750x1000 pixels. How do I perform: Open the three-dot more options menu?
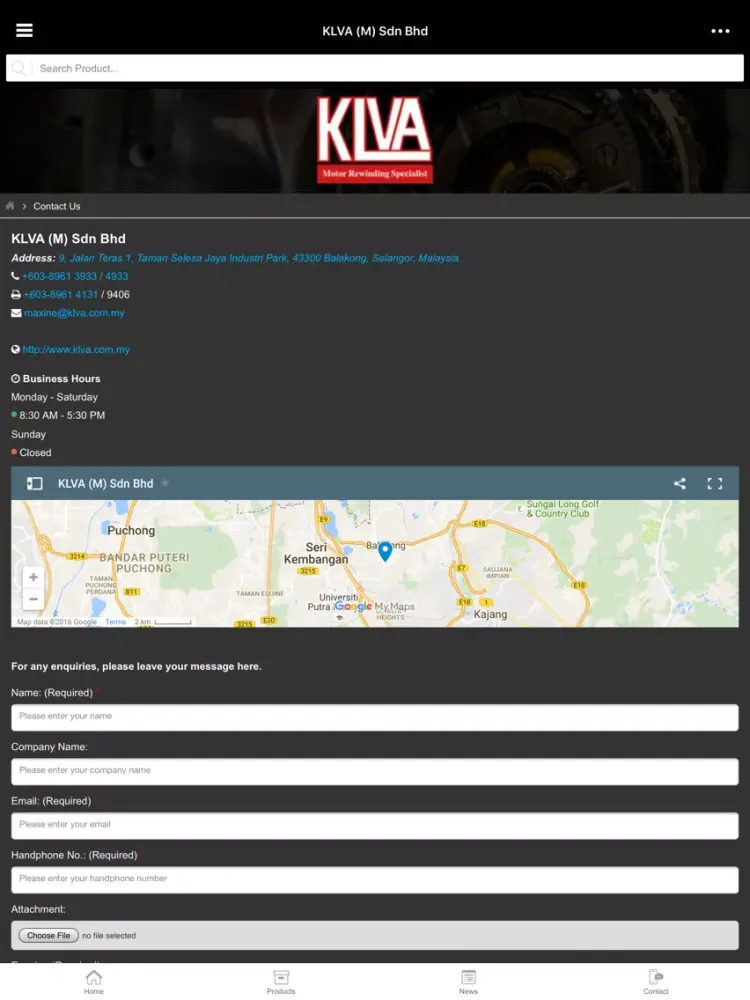pyautogui.click(x=720, y=31)
